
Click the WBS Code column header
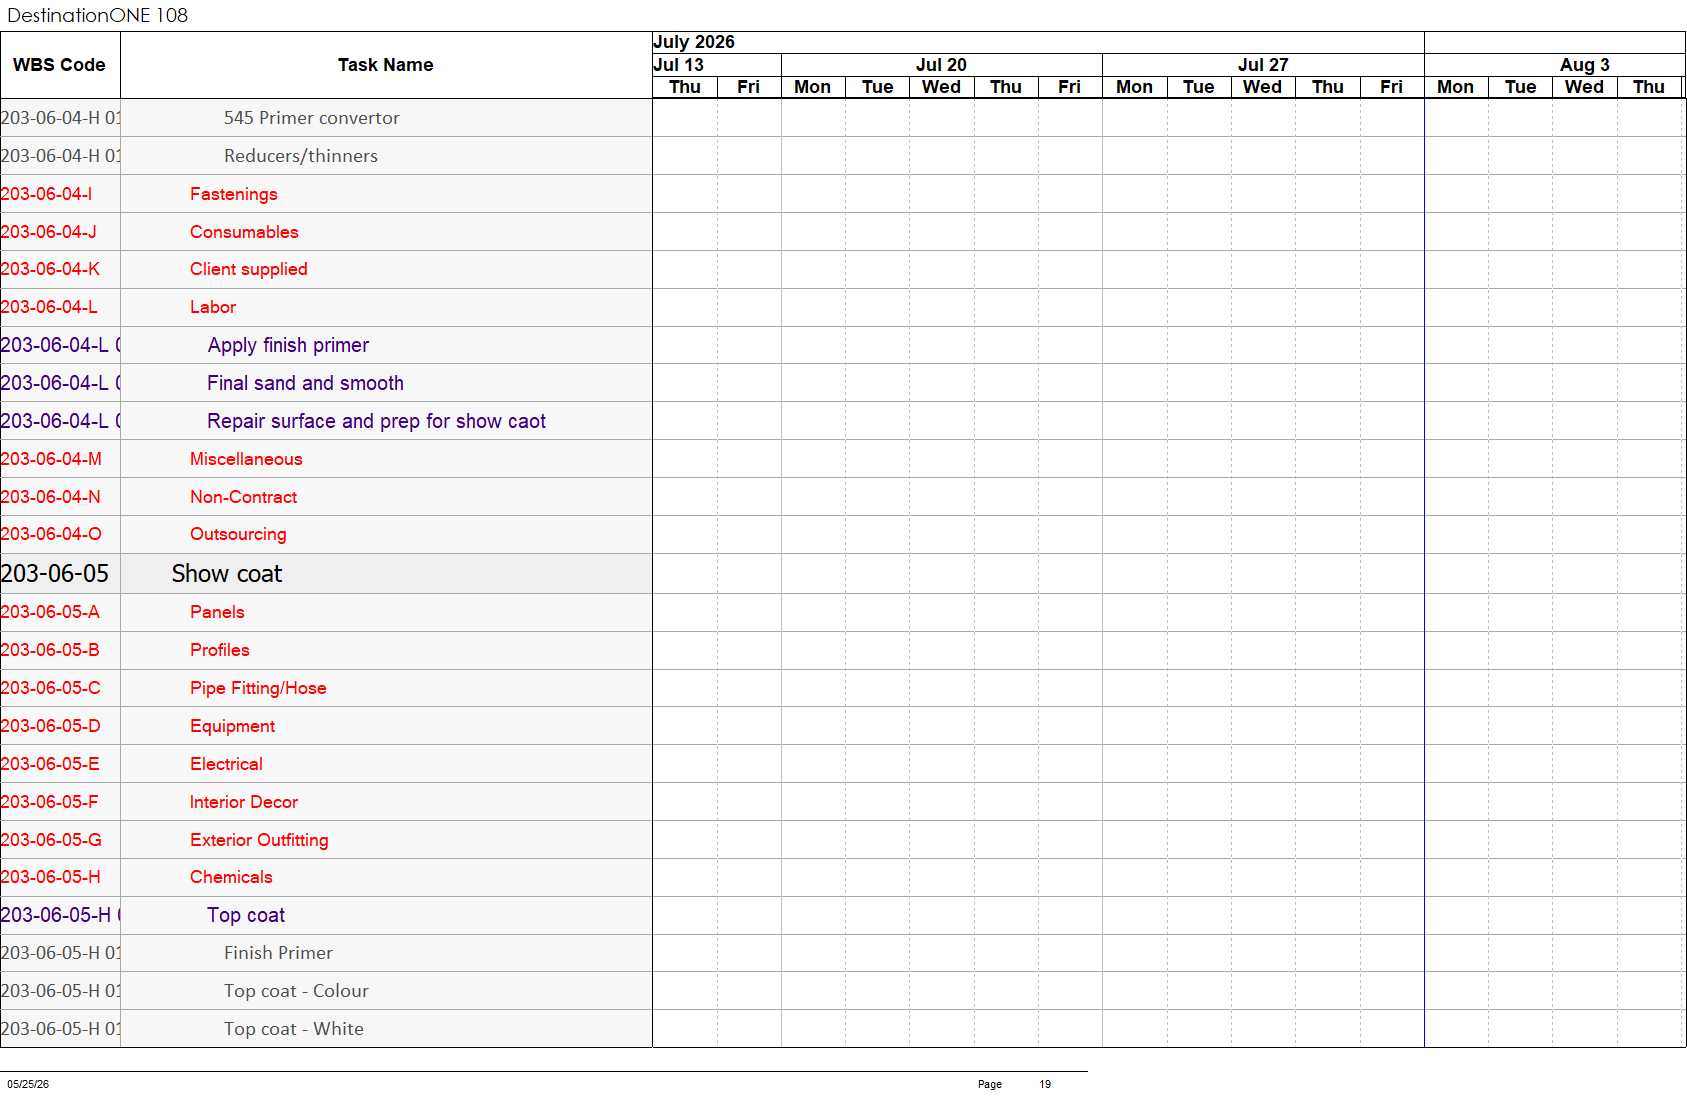pos(60,65)
